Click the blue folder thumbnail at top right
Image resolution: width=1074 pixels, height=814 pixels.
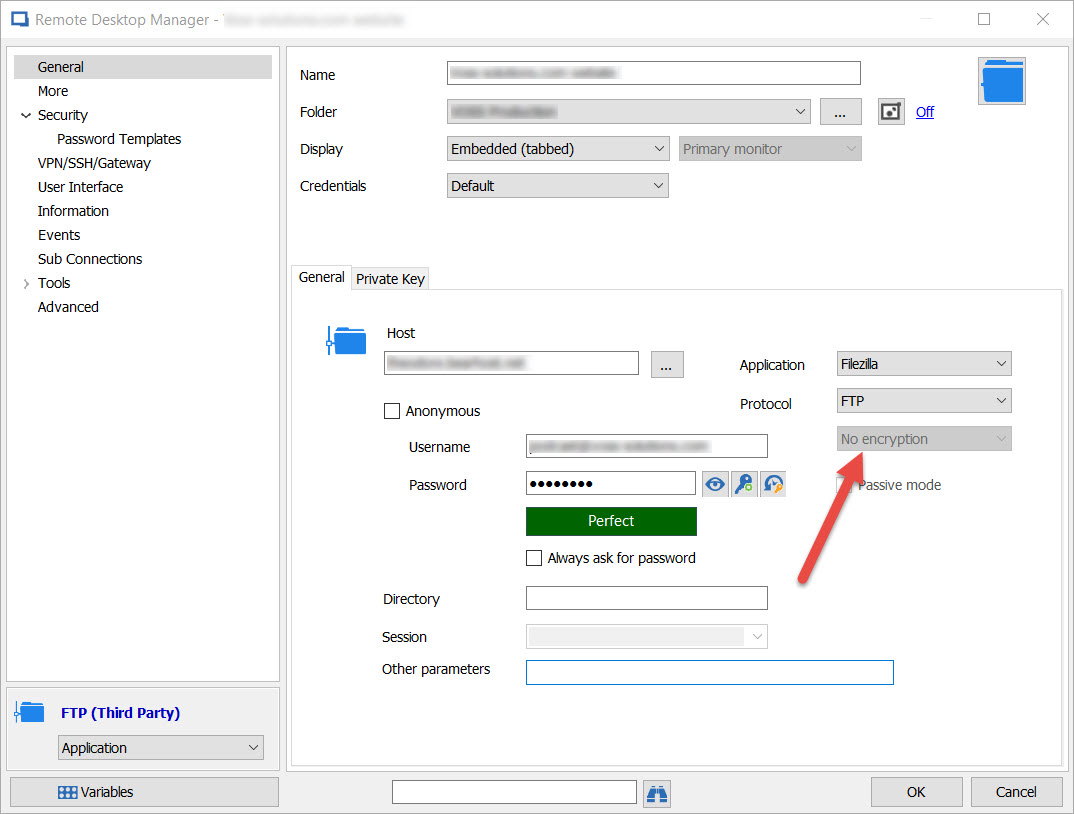[x=1002, y=81]
